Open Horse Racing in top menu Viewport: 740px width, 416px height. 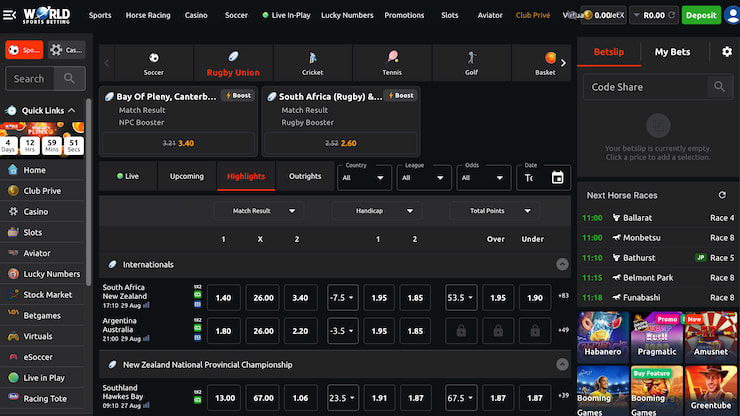148,15
